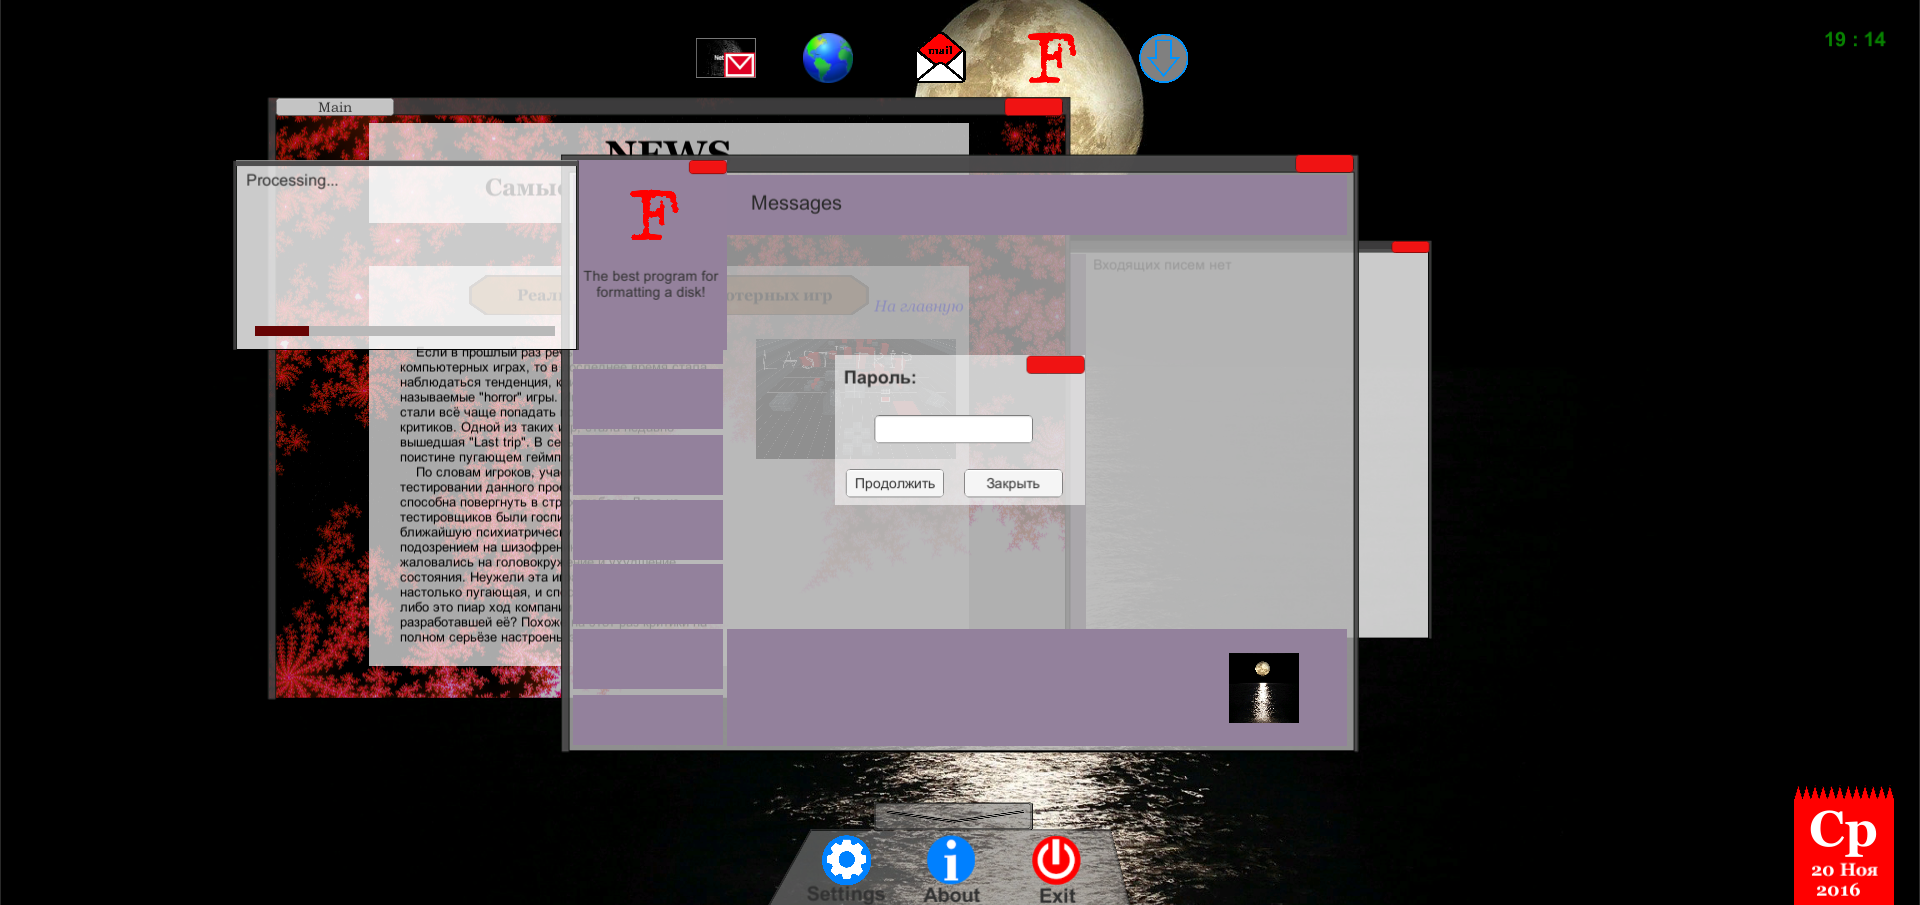The image size is (1920, 905).
Task: Expand the dock handle above Settings
Action: 953,816
